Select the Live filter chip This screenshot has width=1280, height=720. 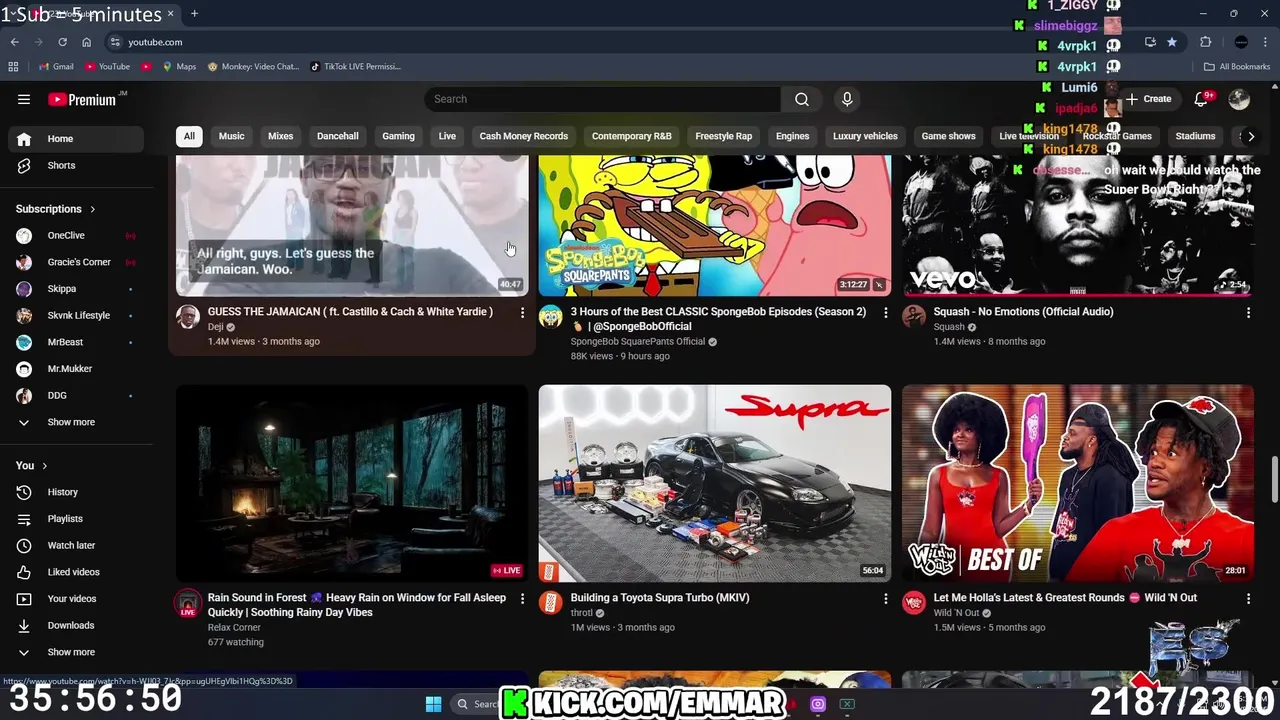[x=447, y=136]
